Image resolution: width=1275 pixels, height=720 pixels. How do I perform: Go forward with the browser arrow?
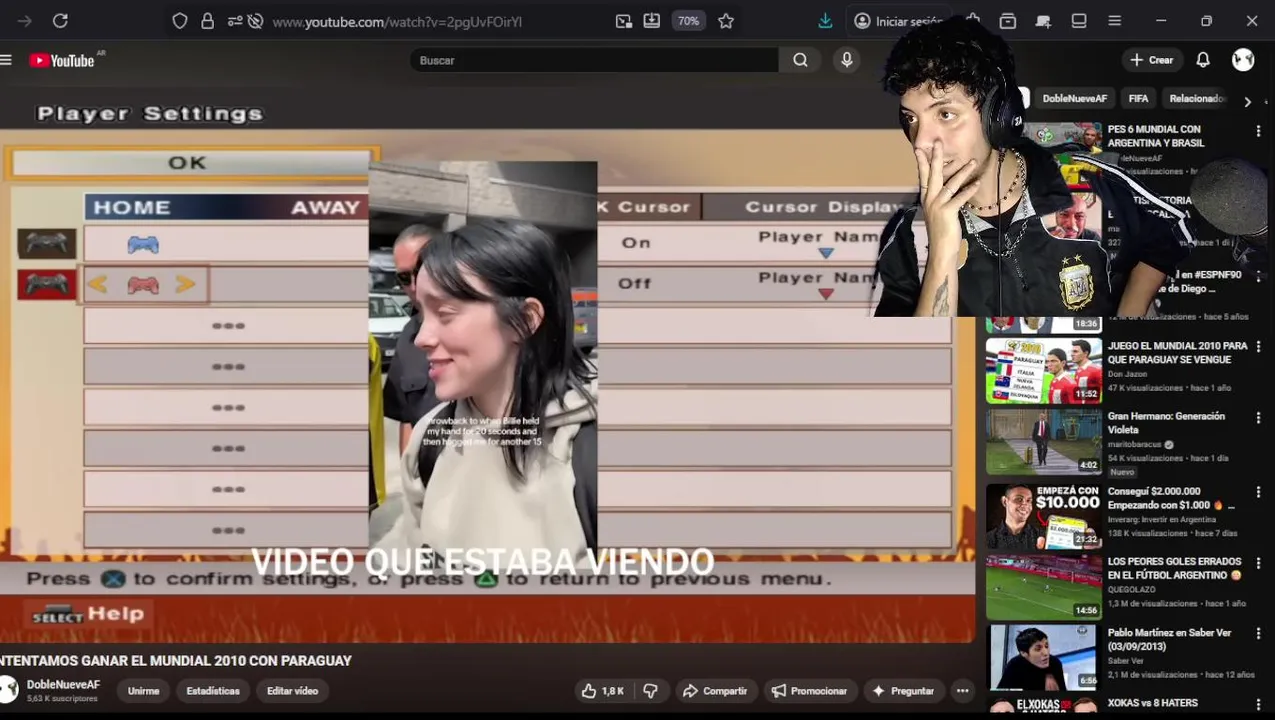(25, 21)
